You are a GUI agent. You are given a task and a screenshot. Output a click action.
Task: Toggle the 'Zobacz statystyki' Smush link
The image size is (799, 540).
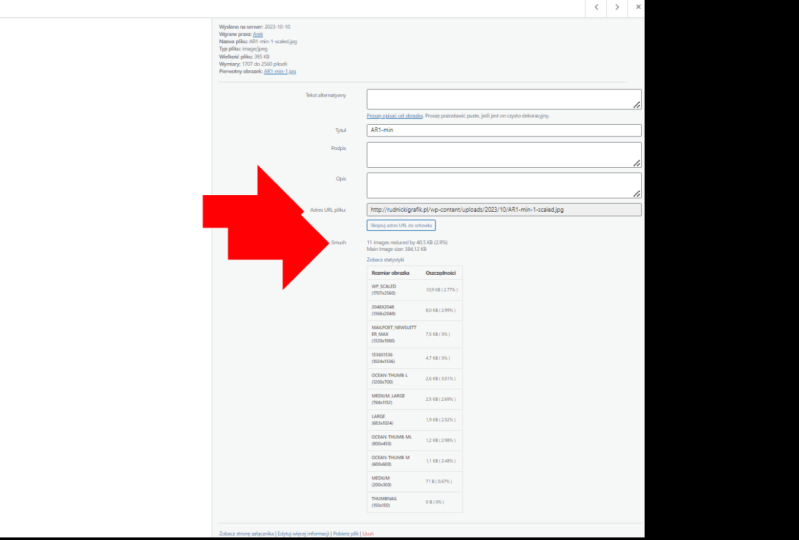coord(385,260)
